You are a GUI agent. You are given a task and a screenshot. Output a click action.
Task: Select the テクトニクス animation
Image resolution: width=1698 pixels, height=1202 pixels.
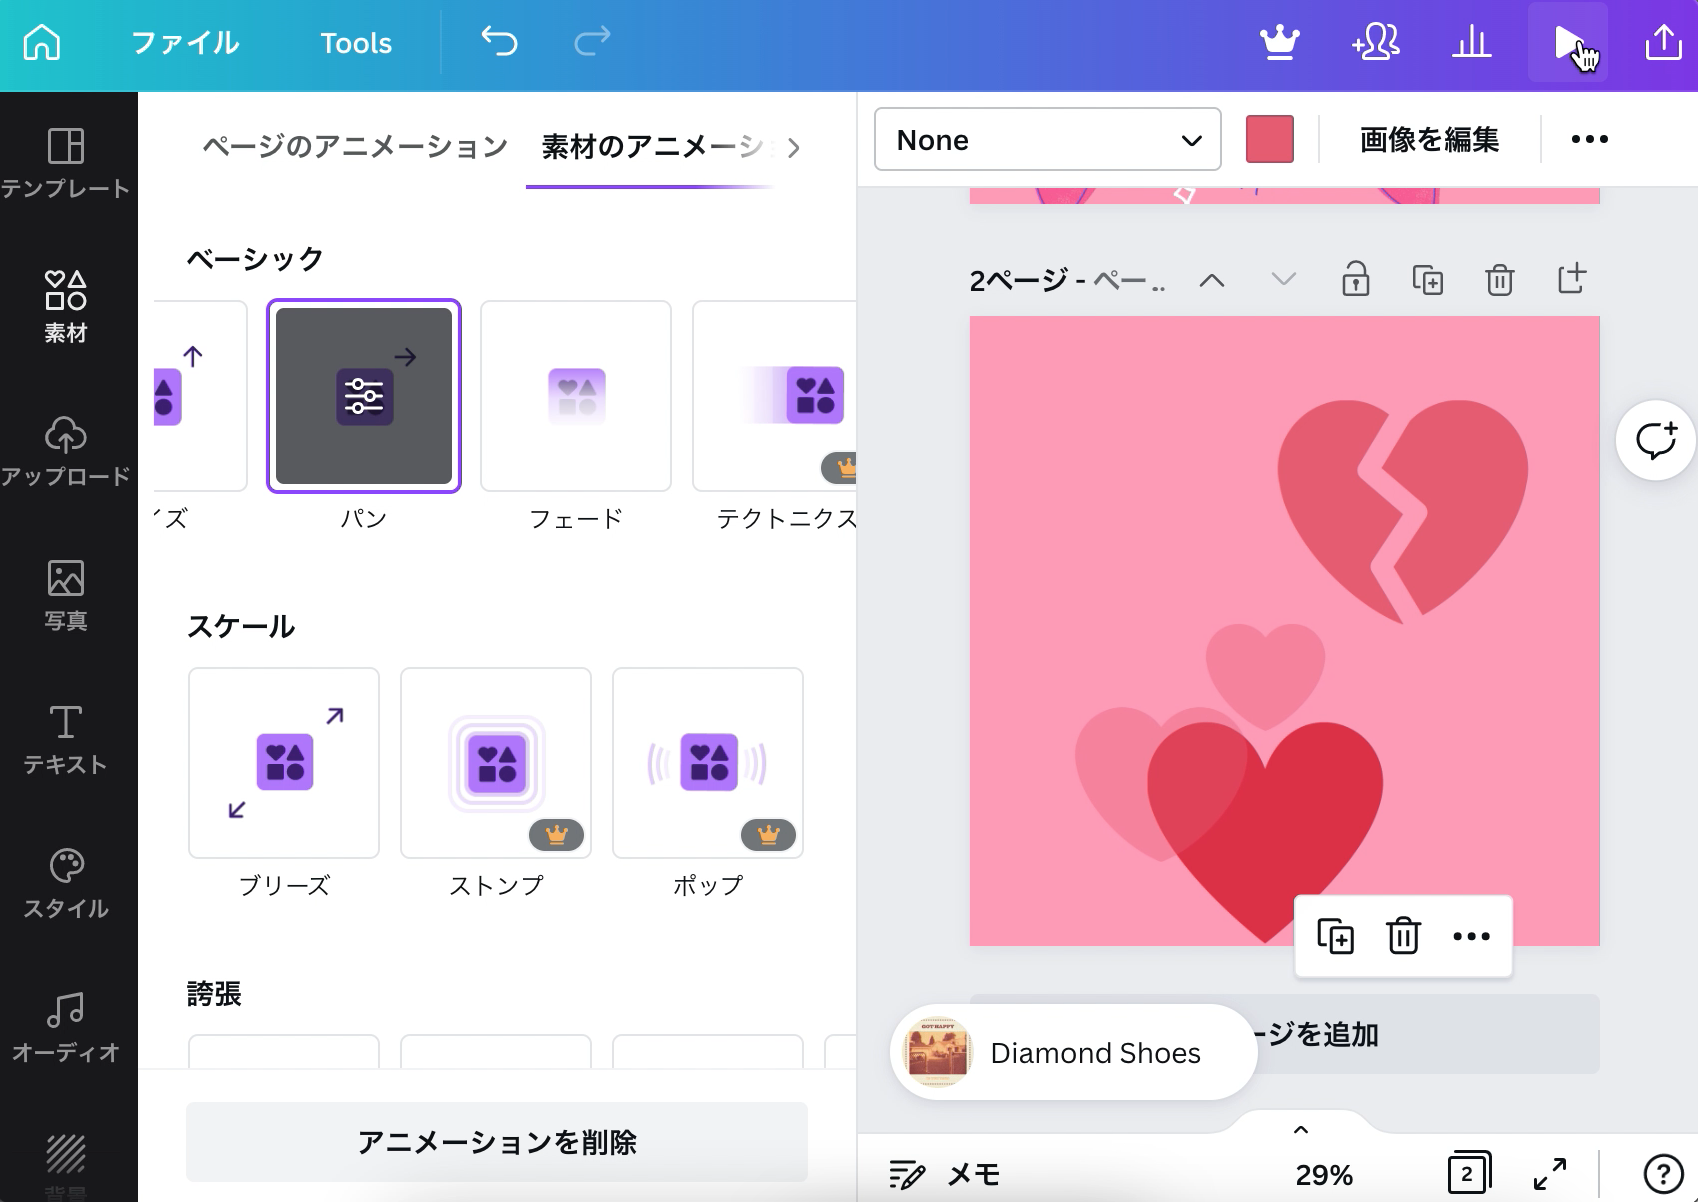(x=775, y=396)
